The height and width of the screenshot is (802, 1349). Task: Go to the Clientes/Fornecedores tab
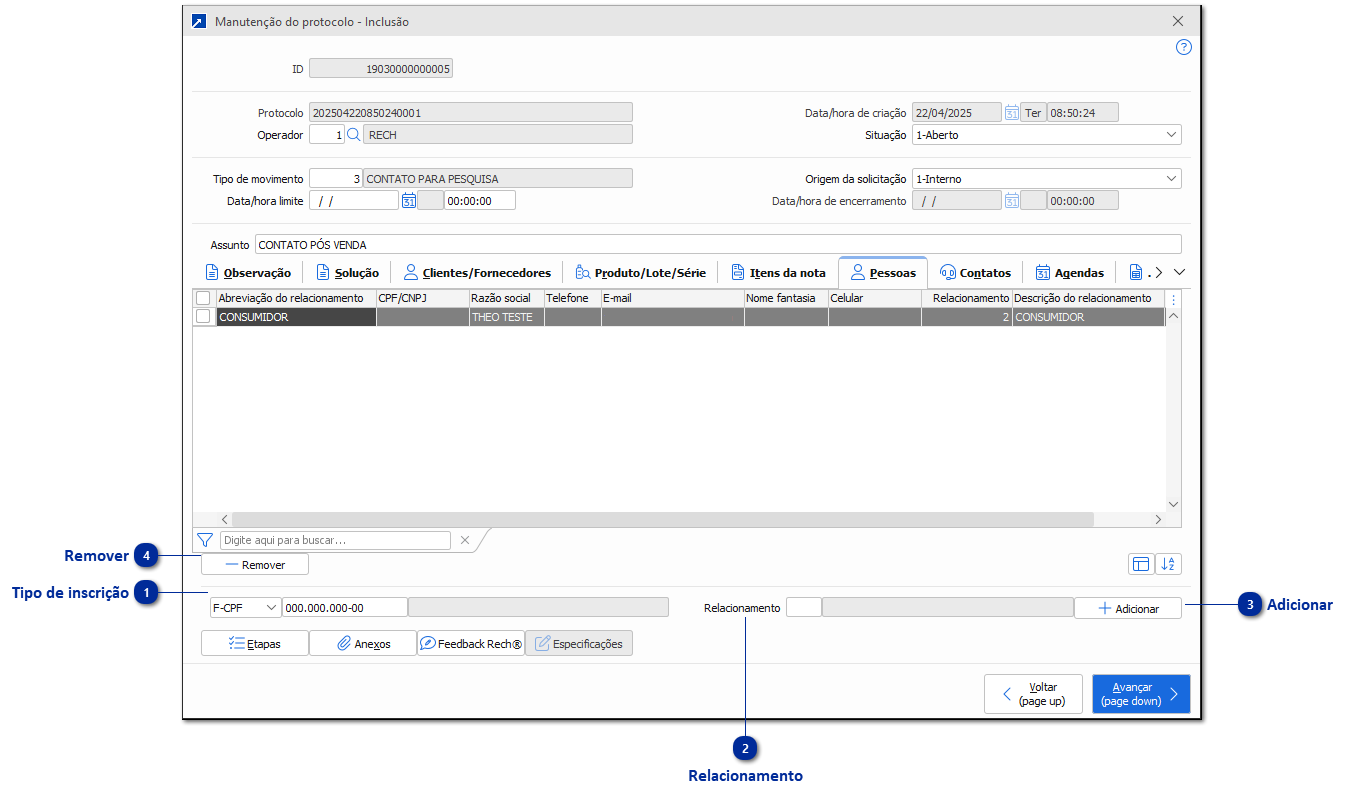point(477,272)
